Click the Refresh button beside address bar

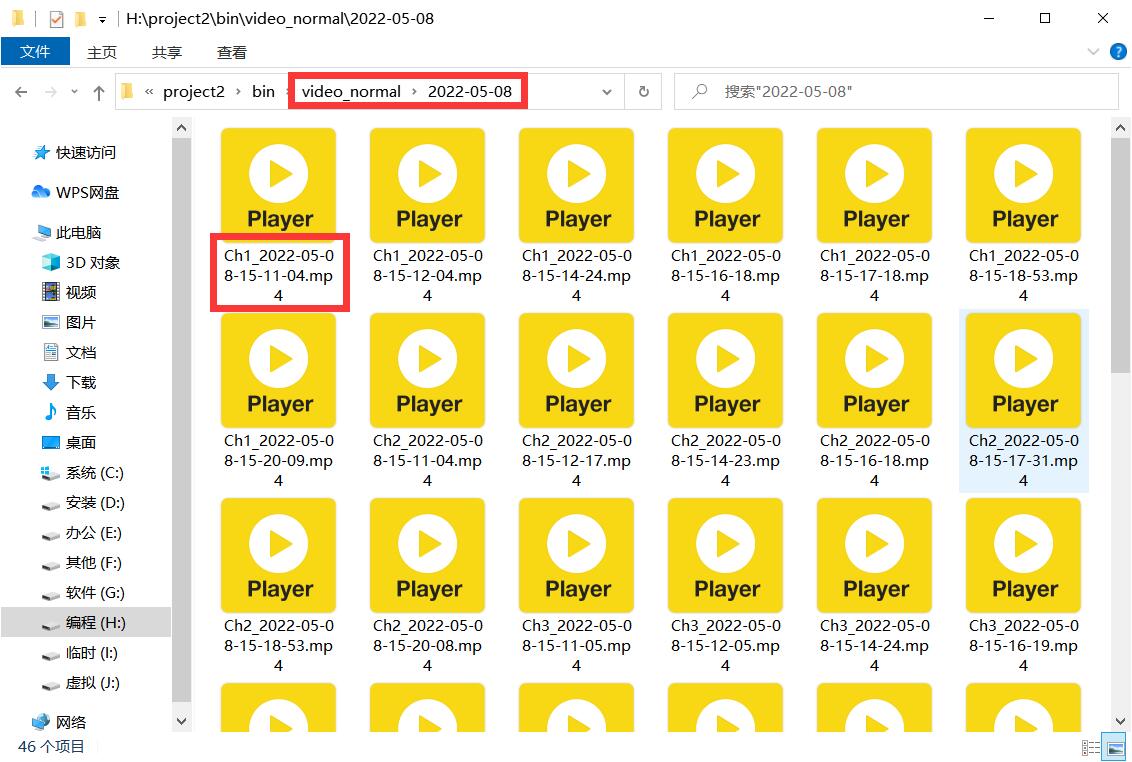point(643,91)
